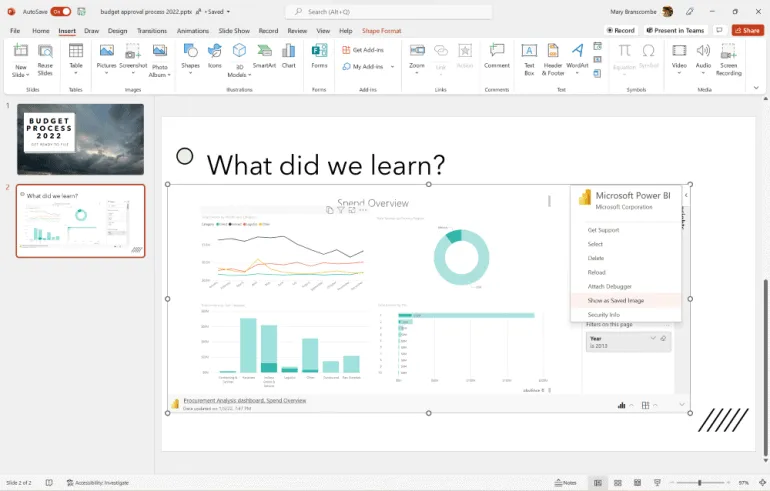
Task: Click Present in Teams
Action: click(x=676, y=30)
